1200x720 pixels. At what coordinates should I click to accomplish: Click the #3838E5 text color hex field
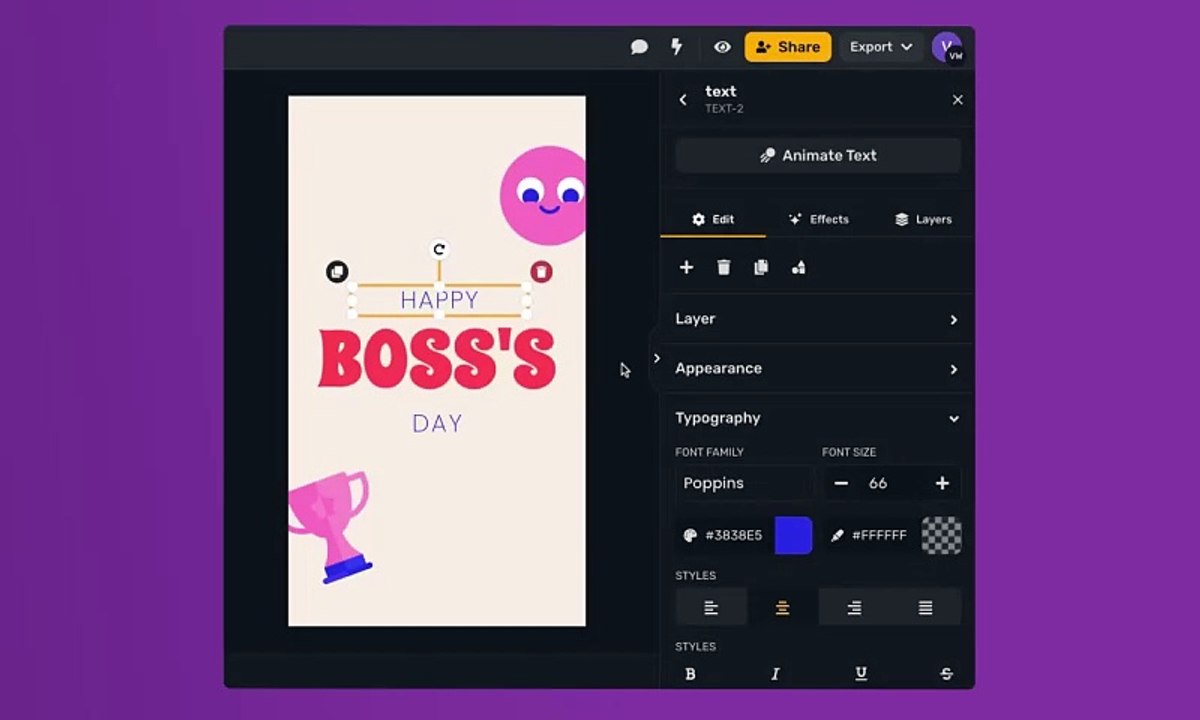(734, 536)
